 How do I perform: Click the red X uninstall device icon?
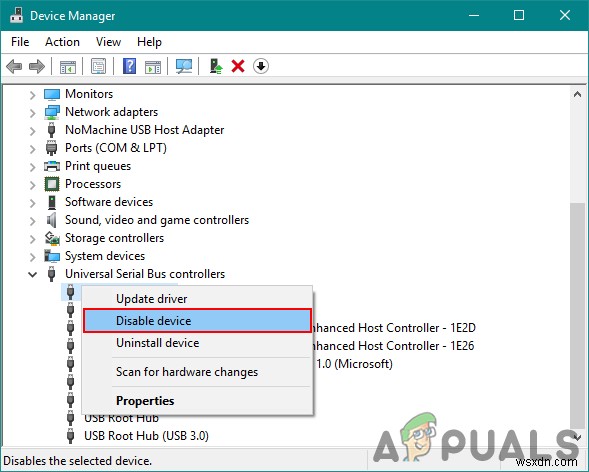(238, 66)
